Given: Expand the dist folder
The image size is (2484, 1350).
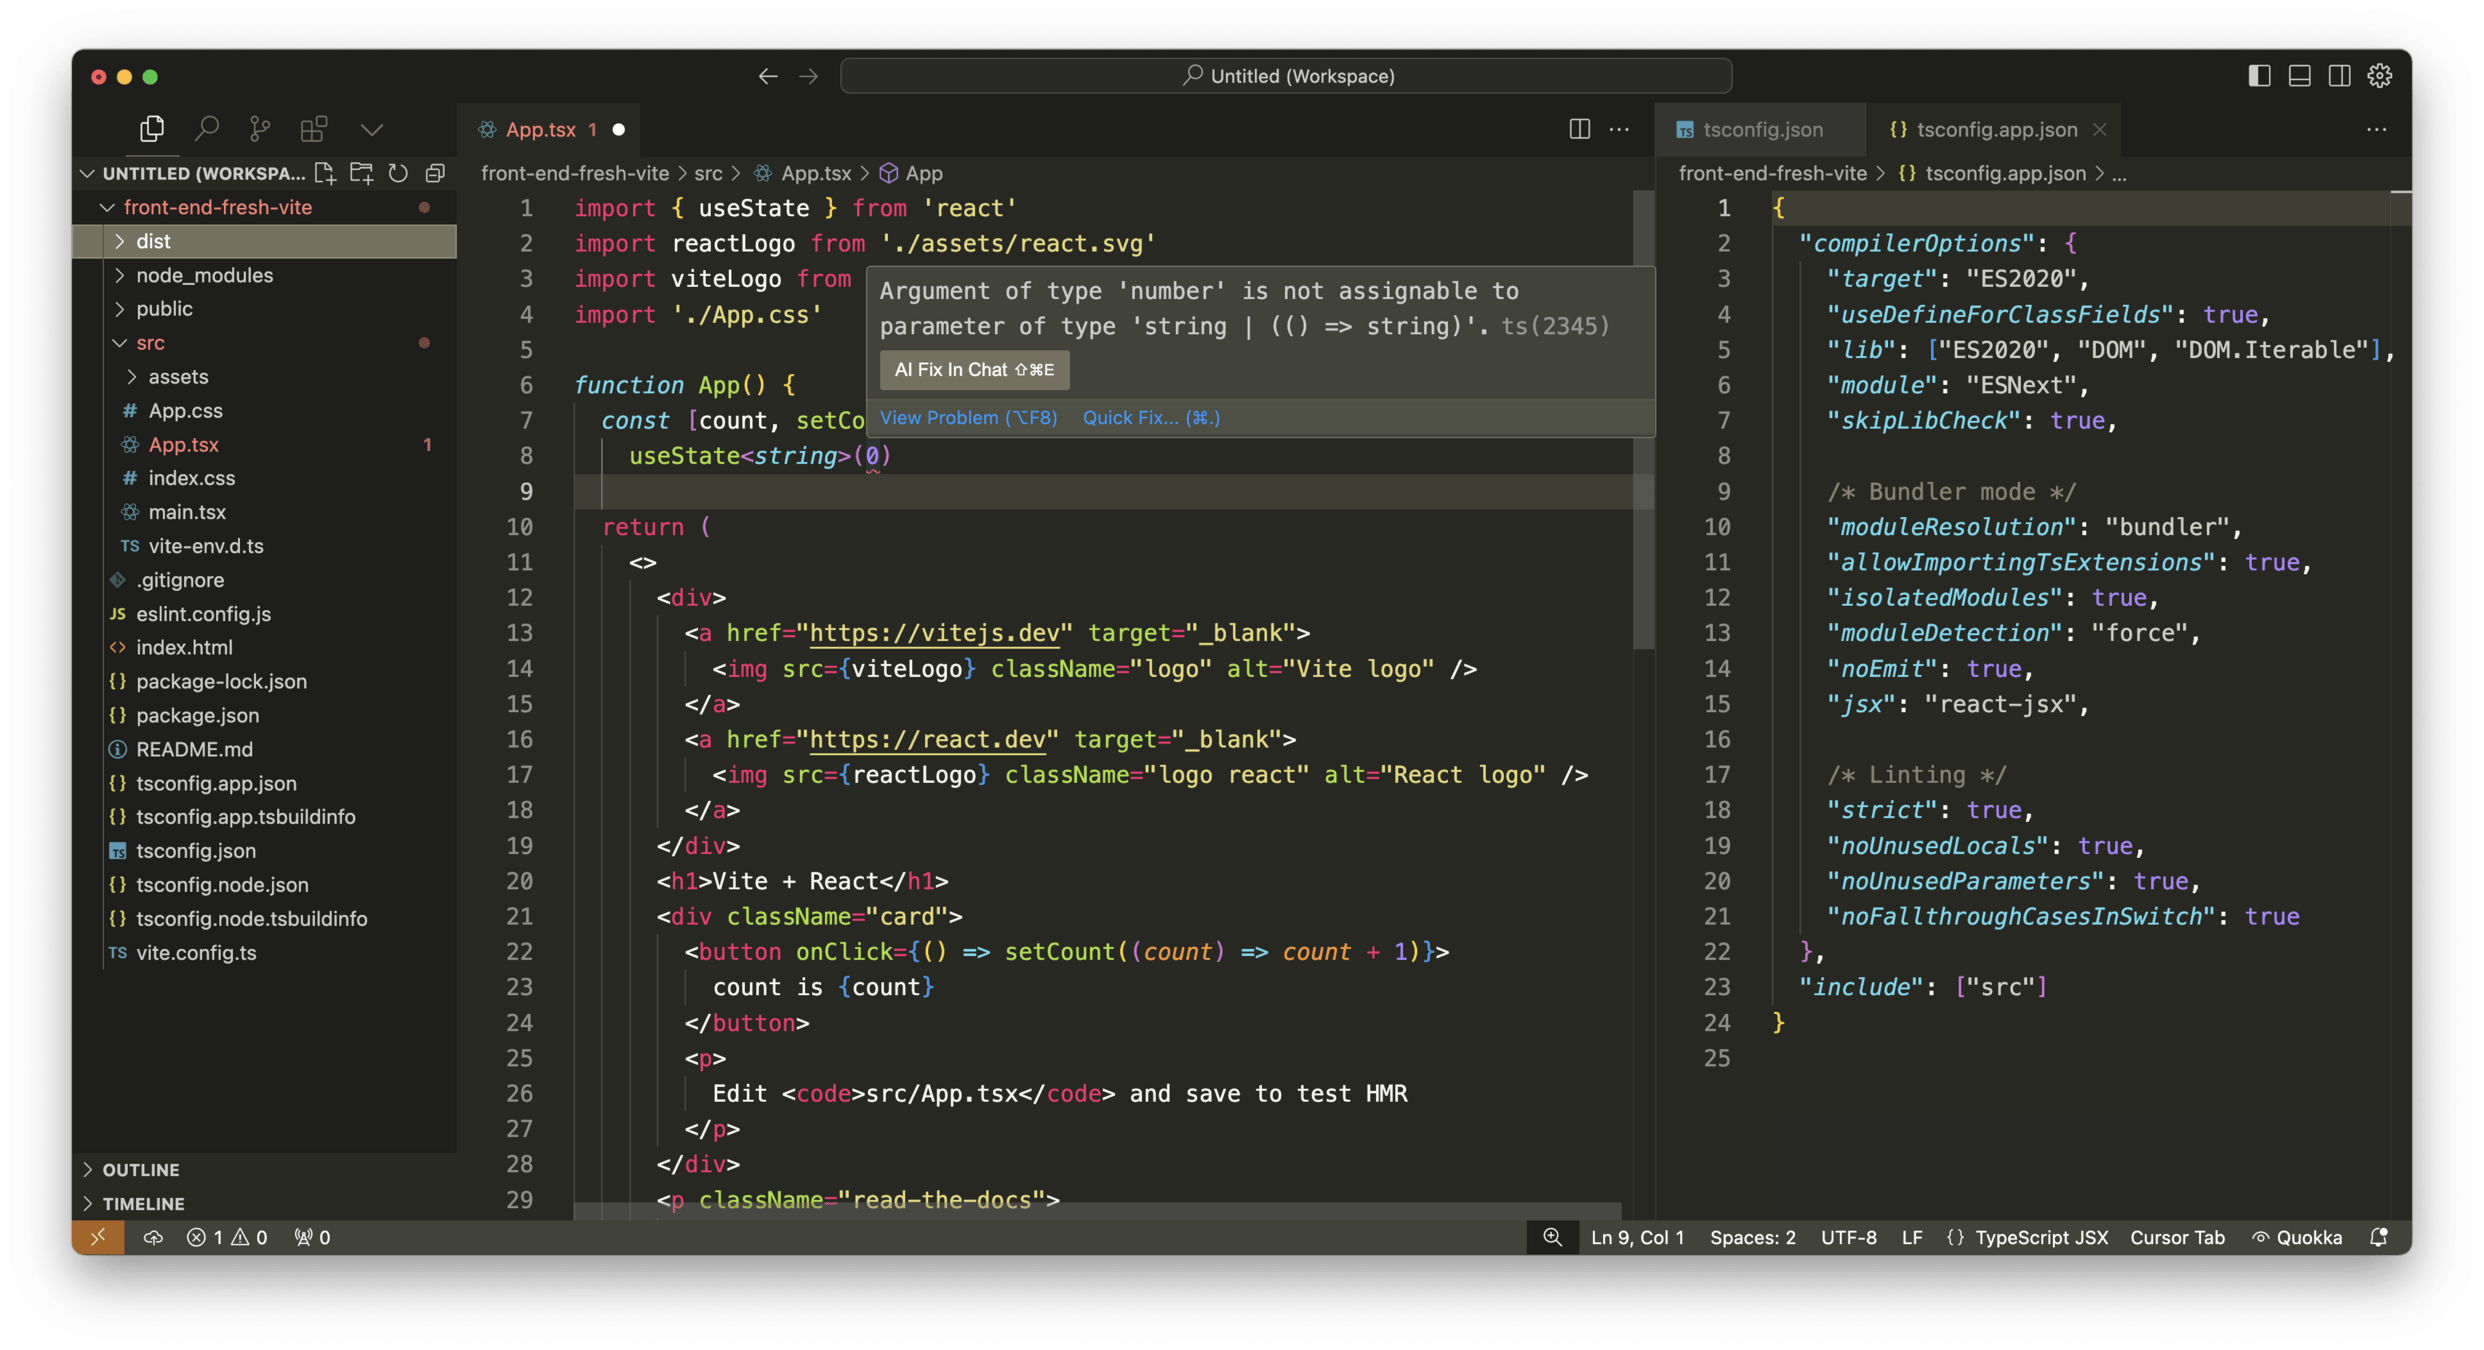Looking at the screenshot, I should (x=153, y=241).
